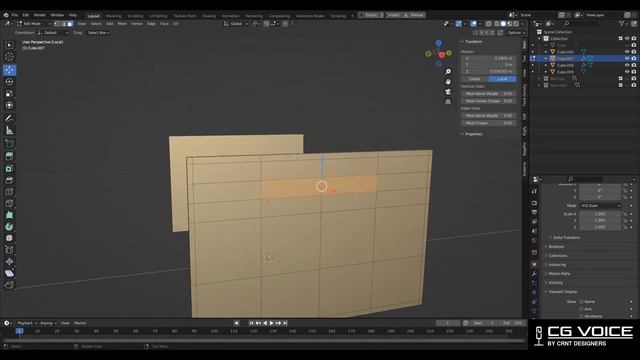
Task: Open the Global transform orientation dropdown
Action: [x=236, y=24]
